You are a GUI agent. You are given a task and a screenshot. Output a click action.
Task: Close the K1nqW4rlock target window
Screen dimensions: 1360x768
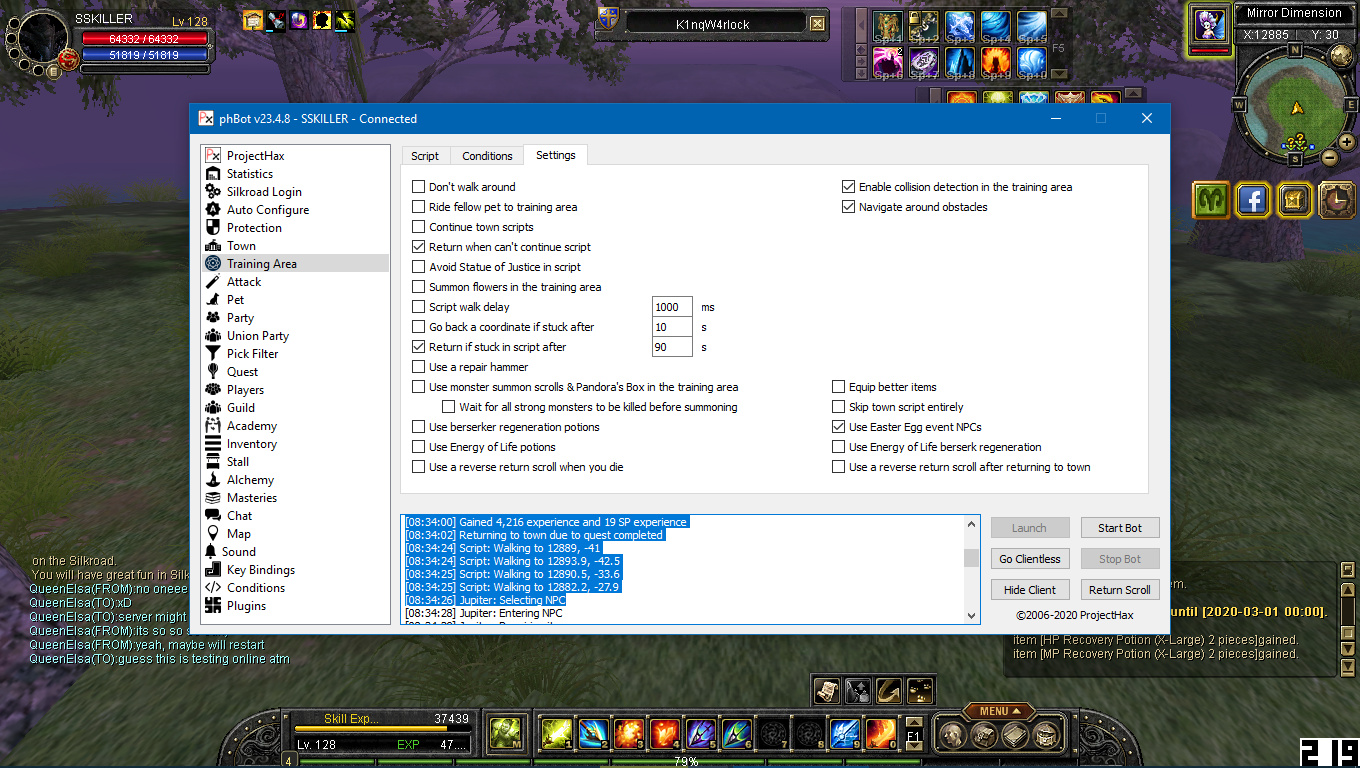pos(817,24)
